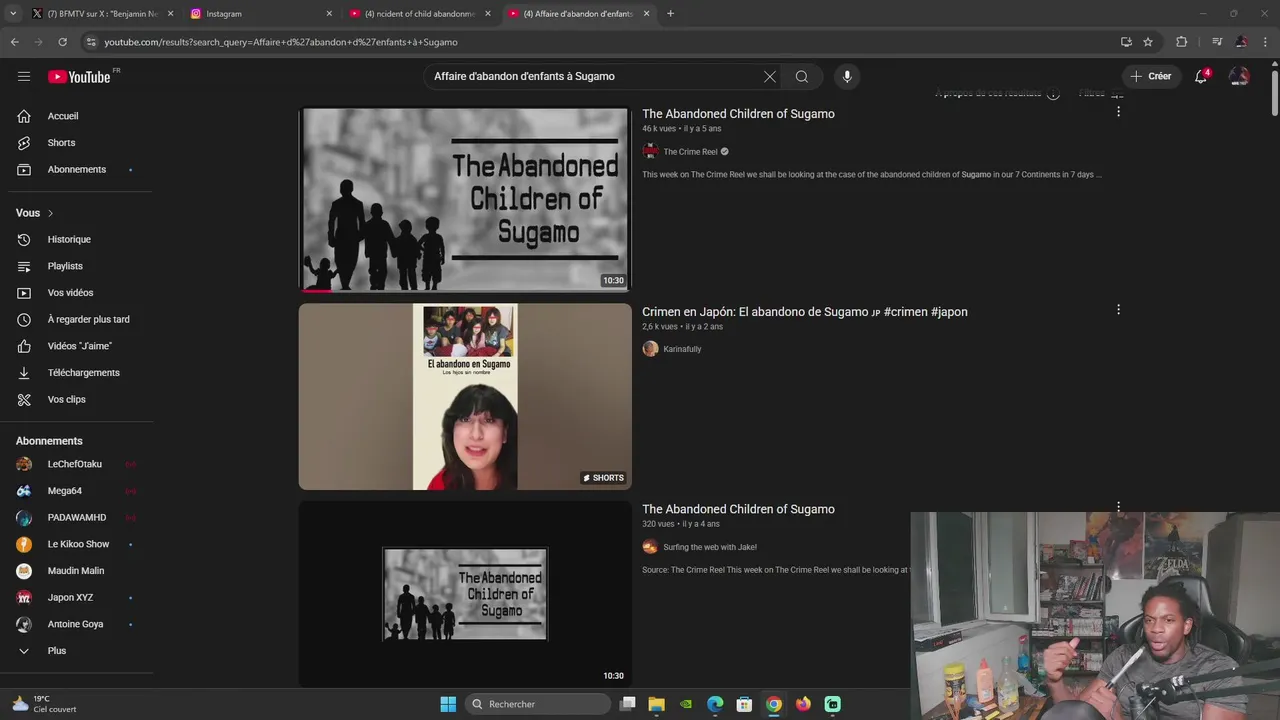Viewport: 1280px width, 720px height.
Task: Open File Explorer from the taskbar
Action: (656, 704)
